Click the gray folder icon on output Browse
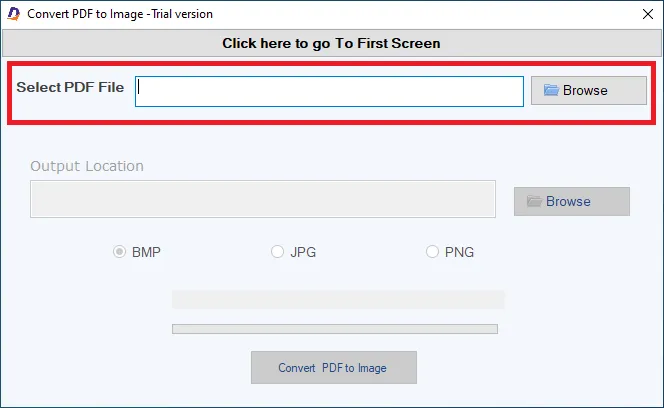The width and height of the screenshot is (664, 408). [534, 201]
